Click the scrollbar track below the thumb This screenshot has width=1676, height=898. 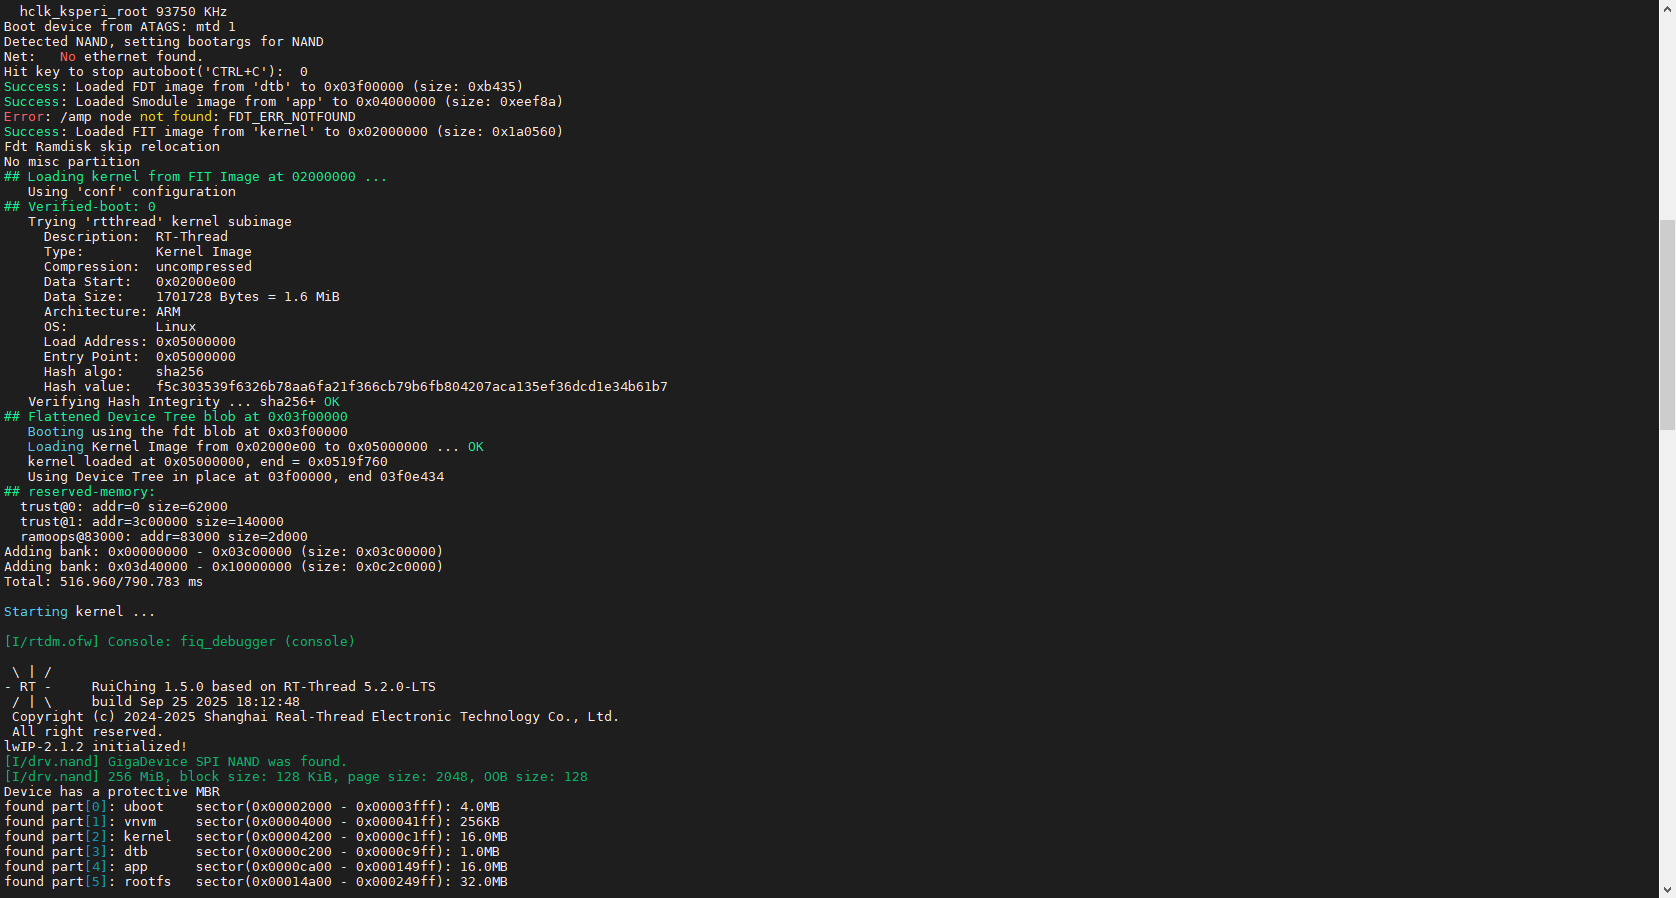1667,650
